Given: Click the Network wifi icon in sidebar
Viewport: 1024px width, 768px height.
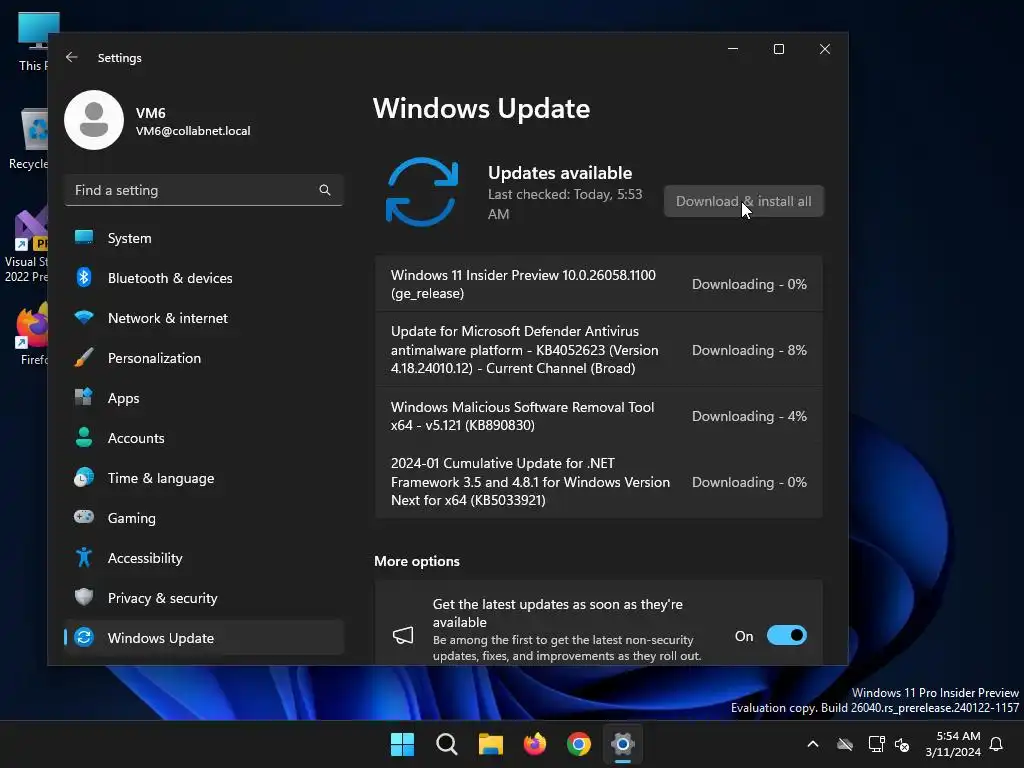Looking at the screenshot, I should (84, 318).
